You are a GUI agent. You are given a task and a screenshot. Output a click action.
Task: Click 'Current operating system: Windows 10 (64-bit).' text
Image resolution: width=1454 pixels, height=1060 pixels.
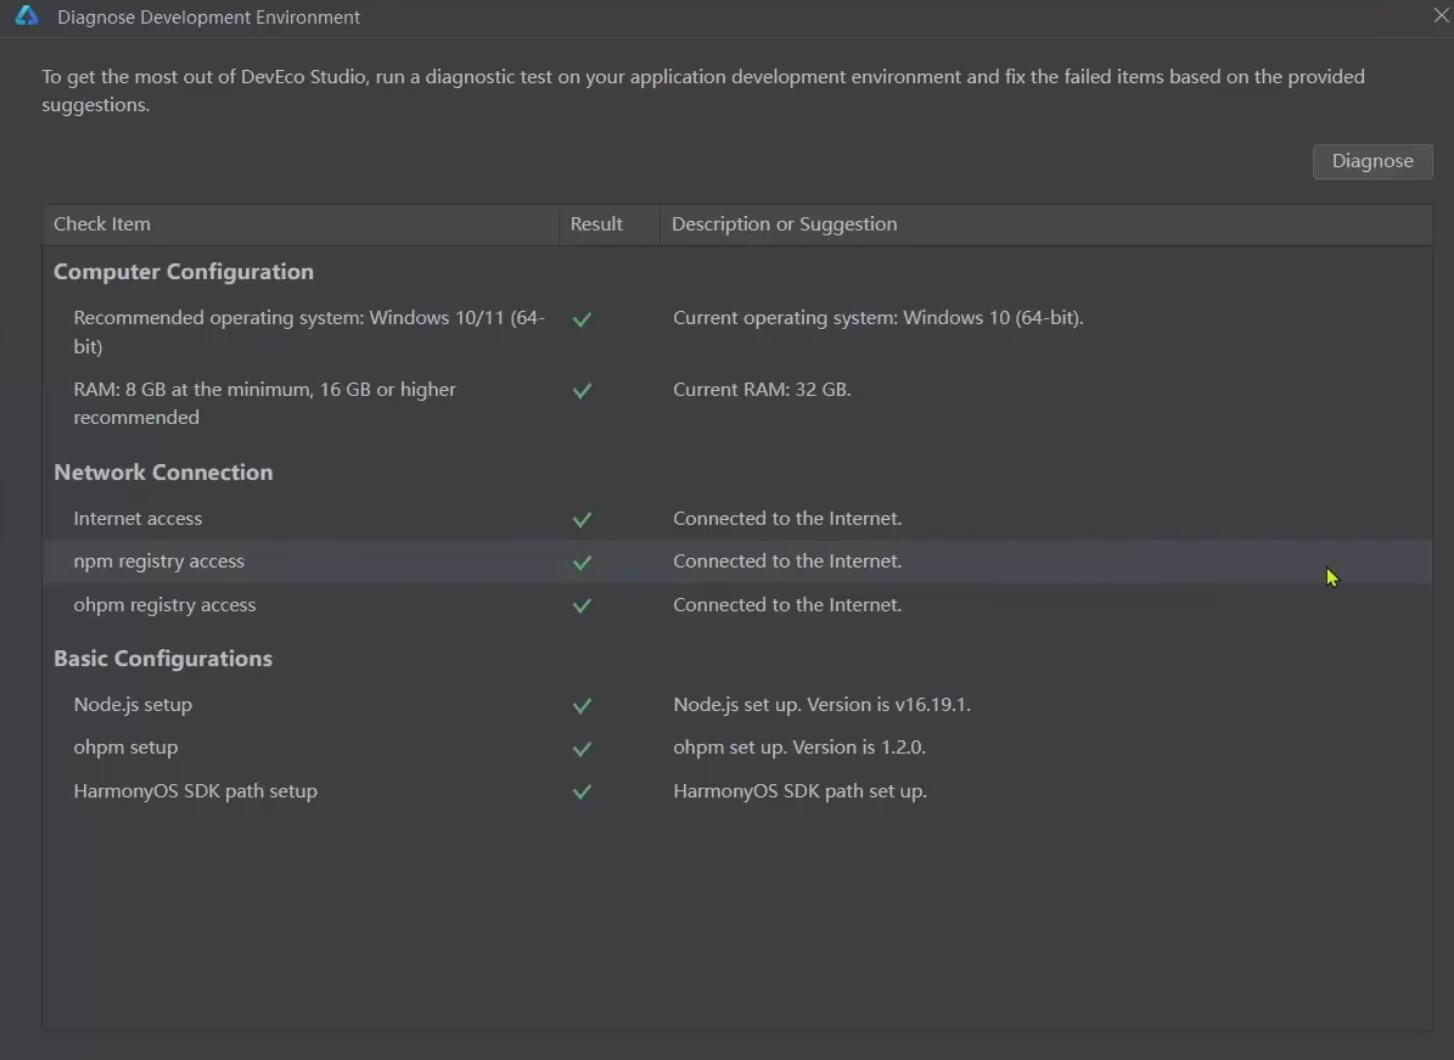point(878,318)
